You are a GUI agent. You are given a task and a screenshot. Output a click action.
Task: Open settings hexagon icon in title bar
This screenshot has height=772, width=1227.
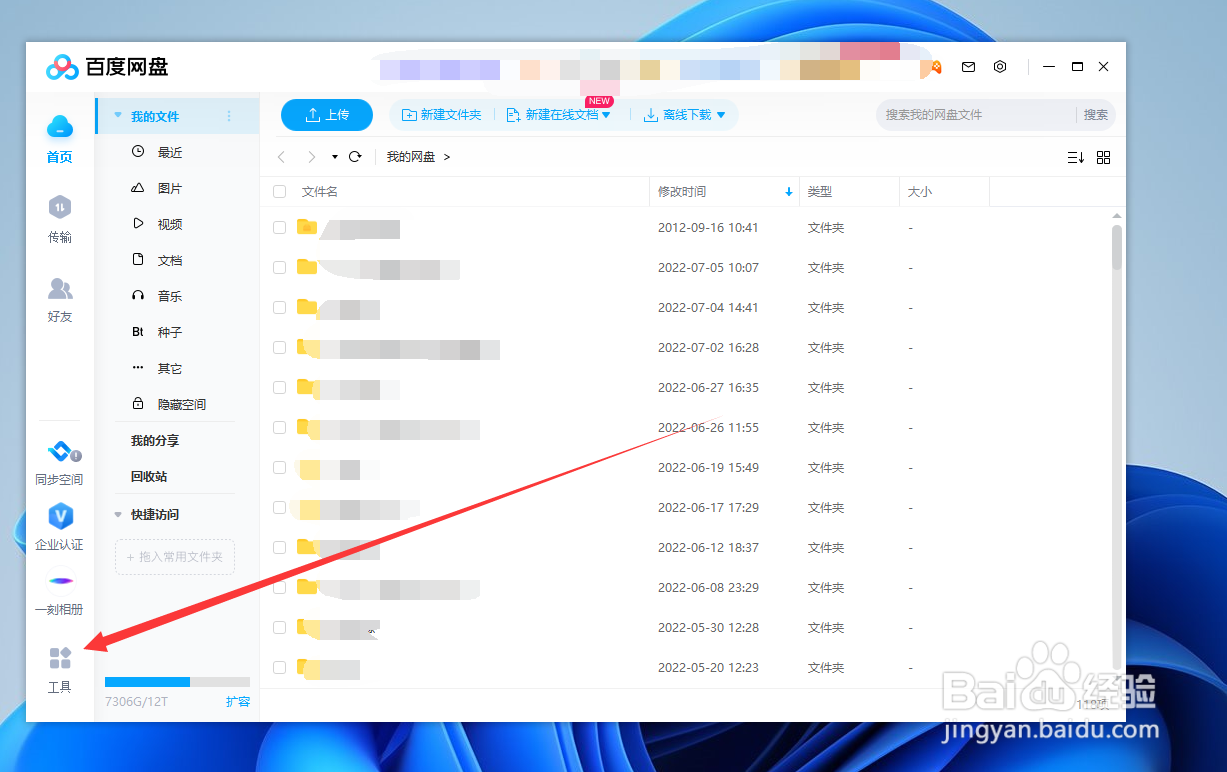(x=1000, y=67)
